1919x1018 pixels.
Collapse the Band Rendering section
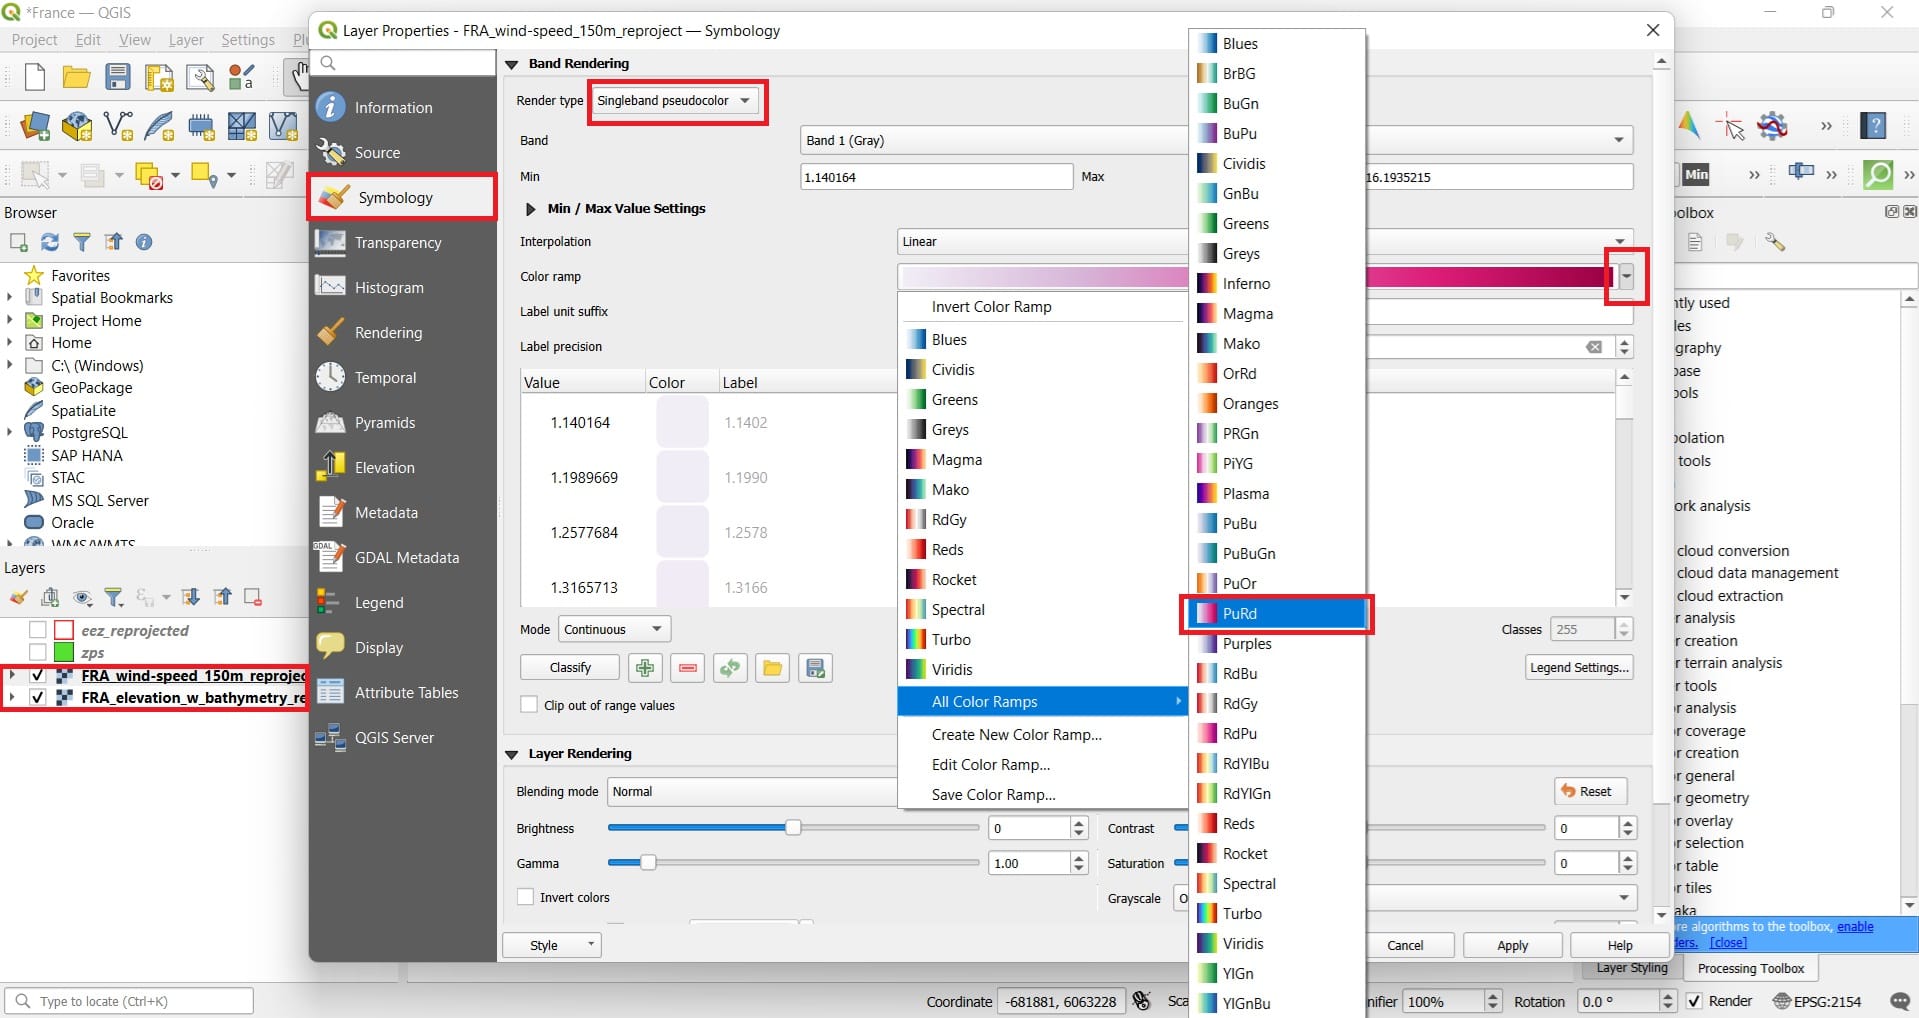point(511,64)
